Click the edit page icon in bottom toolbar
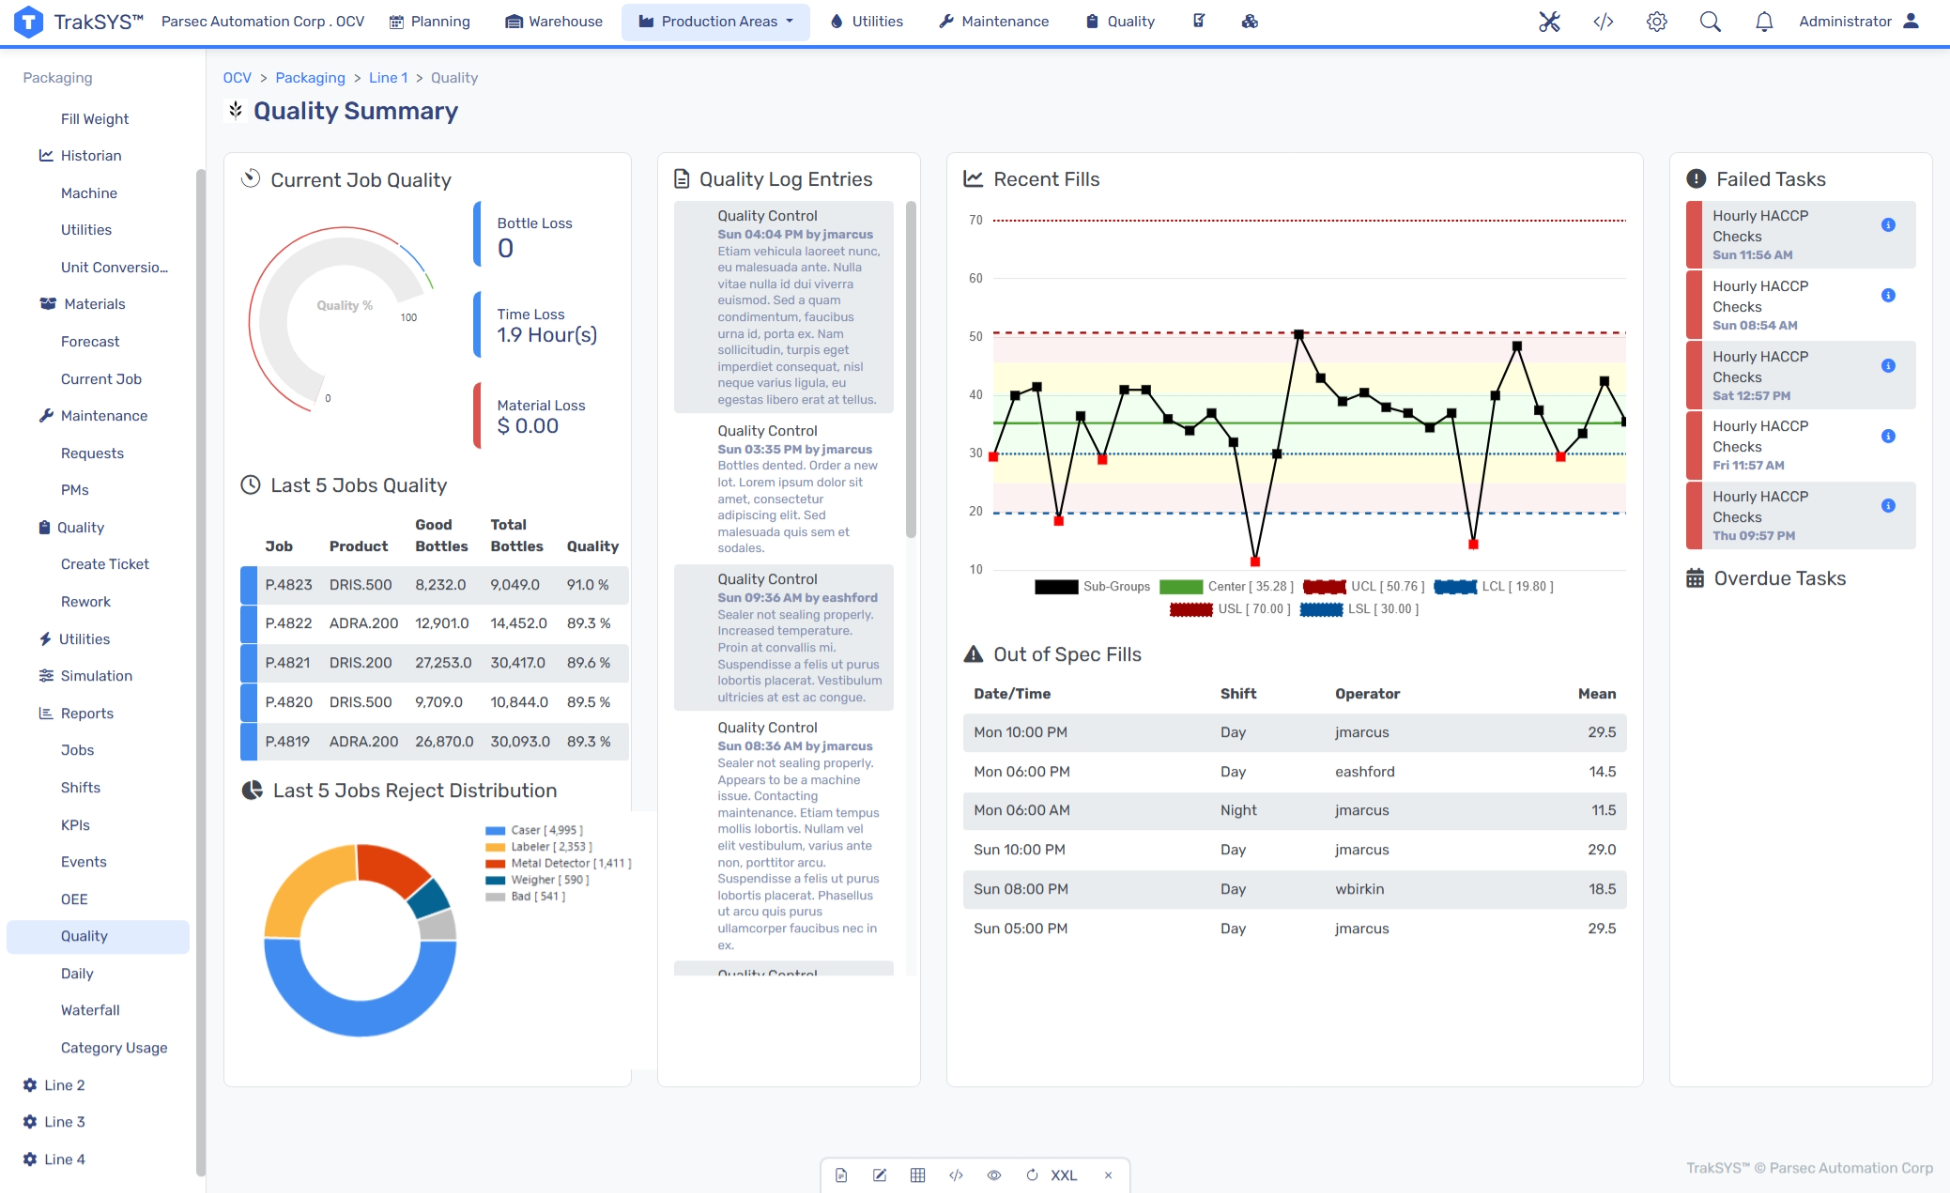Screen dimensions: 1950x1193 click(x=879, y=1175)
